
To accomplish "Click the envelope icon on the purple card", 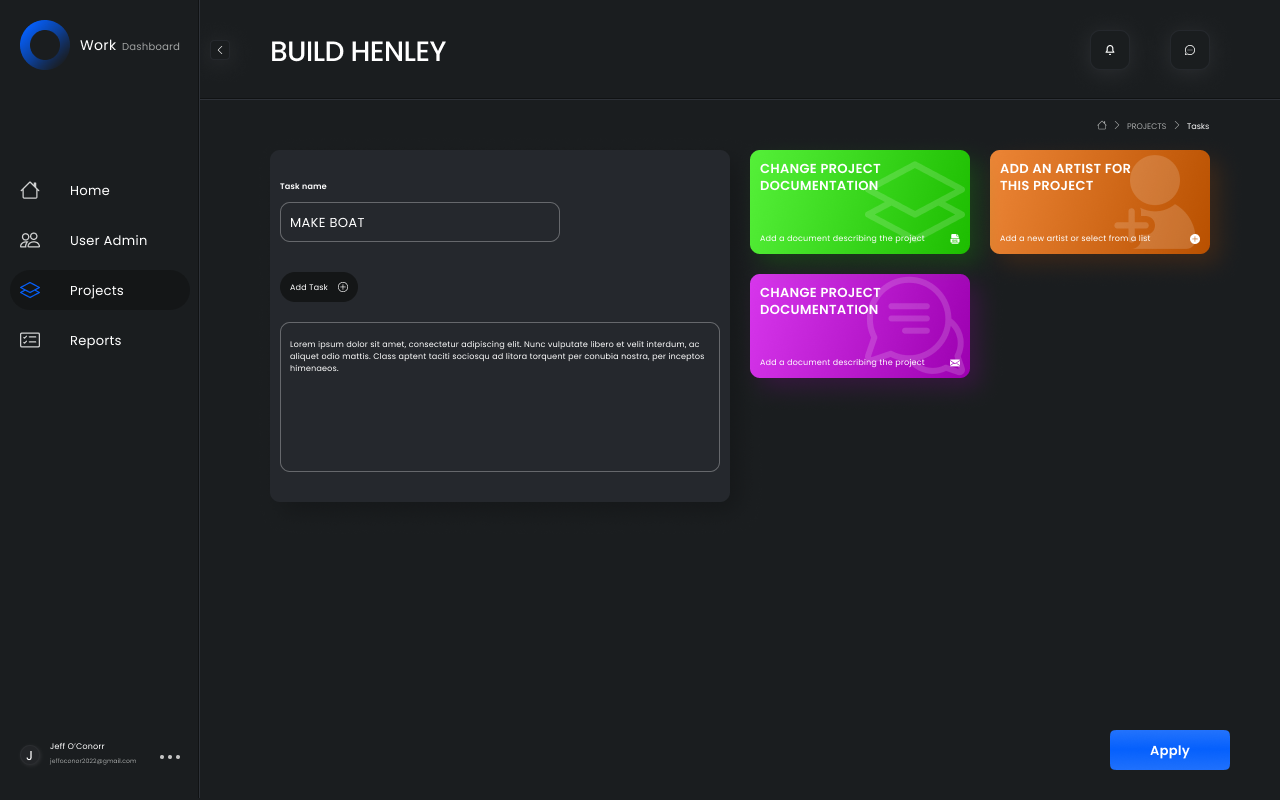I will [955, 363].
